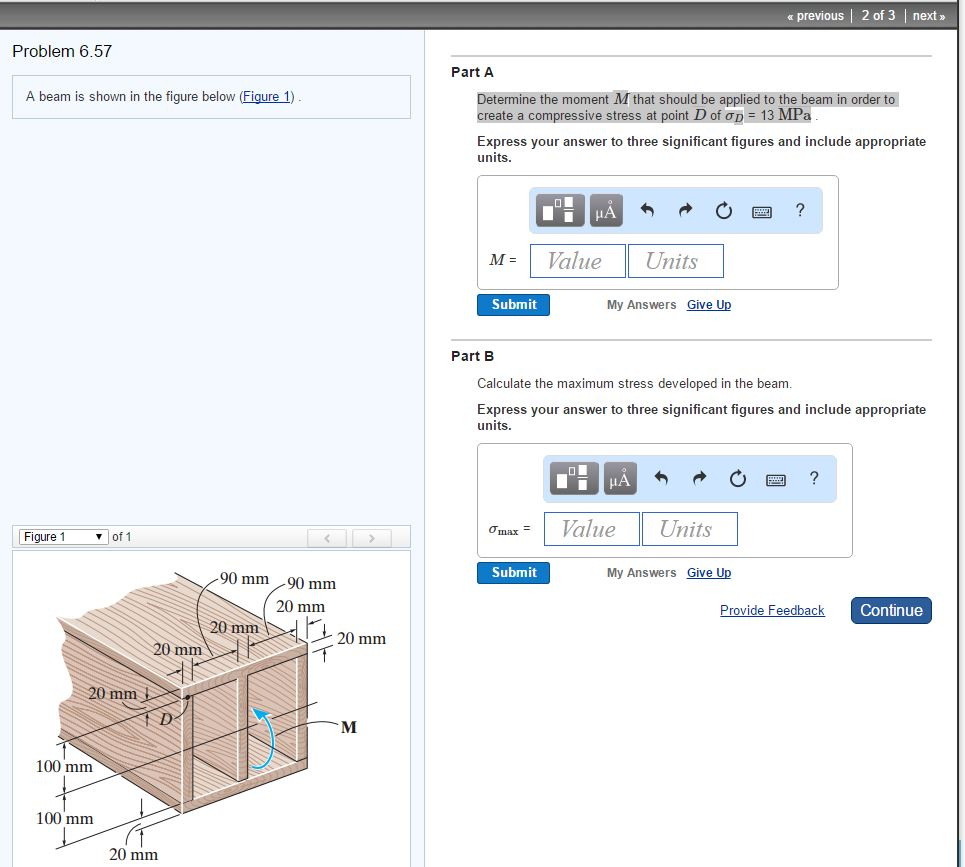Open help for Part A answer box
Viewport: 965px width, 867px height.
click(x=800, y=210)
